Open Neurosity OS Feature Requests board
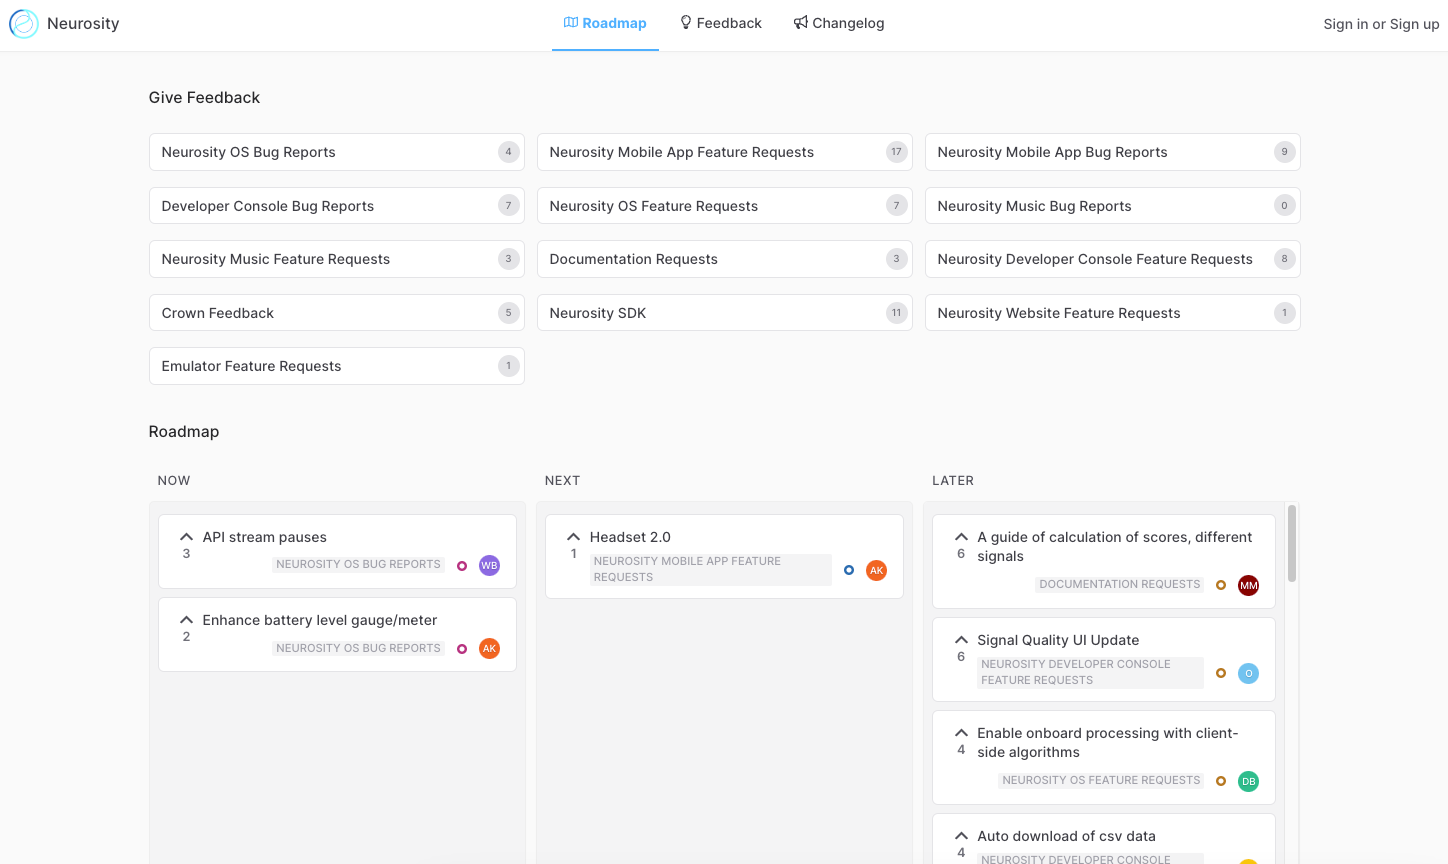The width and height of the screenshot is (1448, 864). pyautogui.click(x=725, y=206)
